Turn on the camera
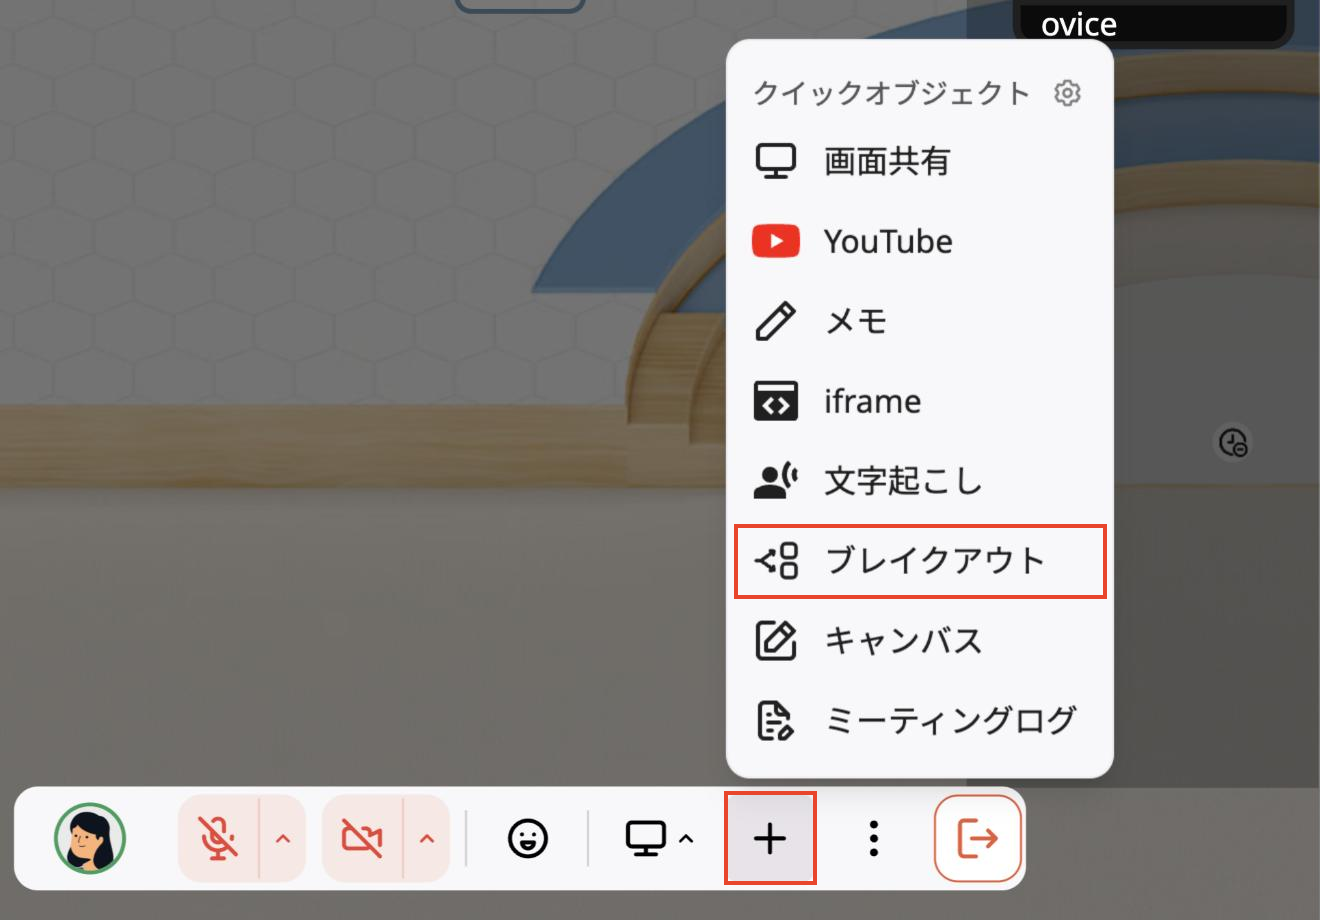The image size is (1320, 920). click(x=362, y=838)
